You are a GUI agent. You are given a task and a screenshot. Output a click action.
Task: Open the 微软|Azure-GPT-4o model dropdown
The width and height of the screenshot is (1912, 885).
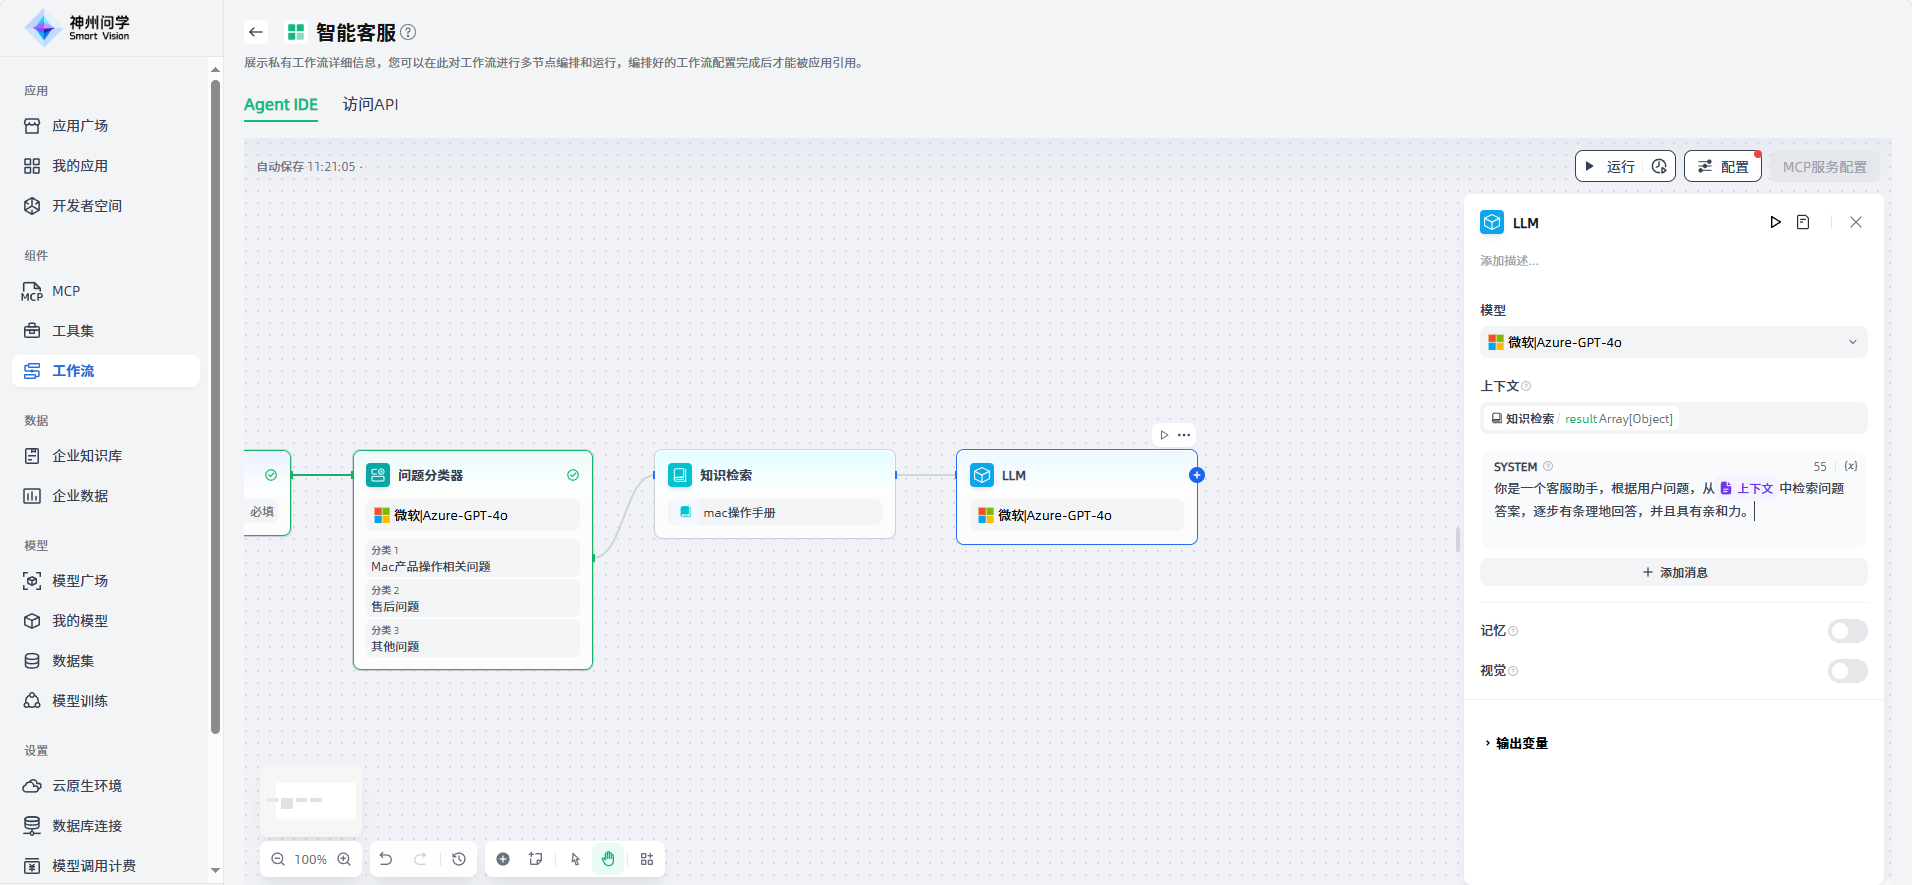point(1673,342)
